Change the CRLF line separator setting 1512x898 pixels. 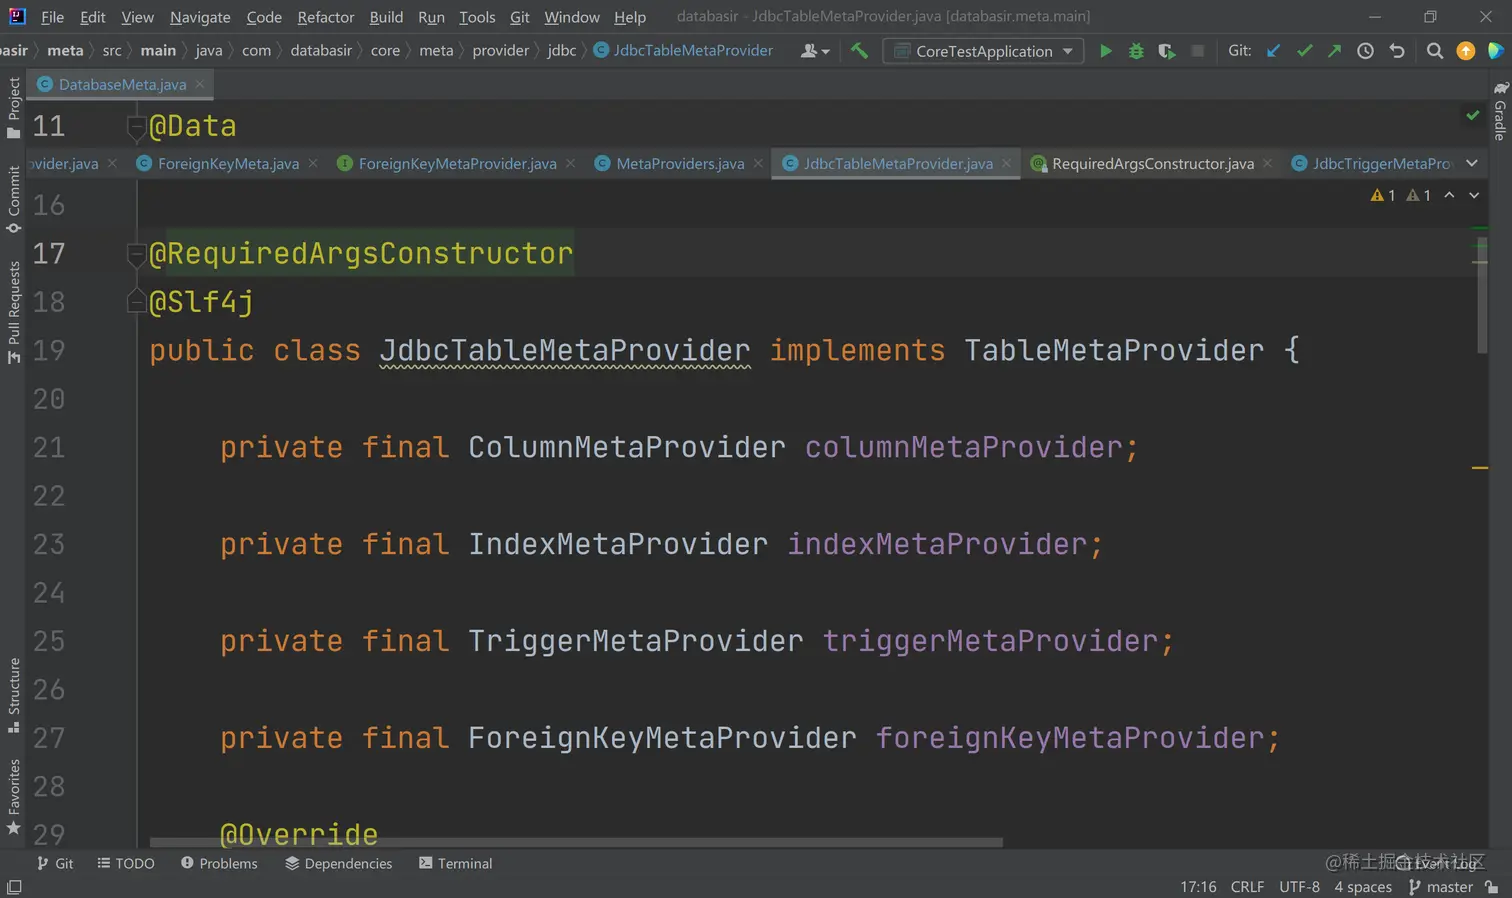1247,887
